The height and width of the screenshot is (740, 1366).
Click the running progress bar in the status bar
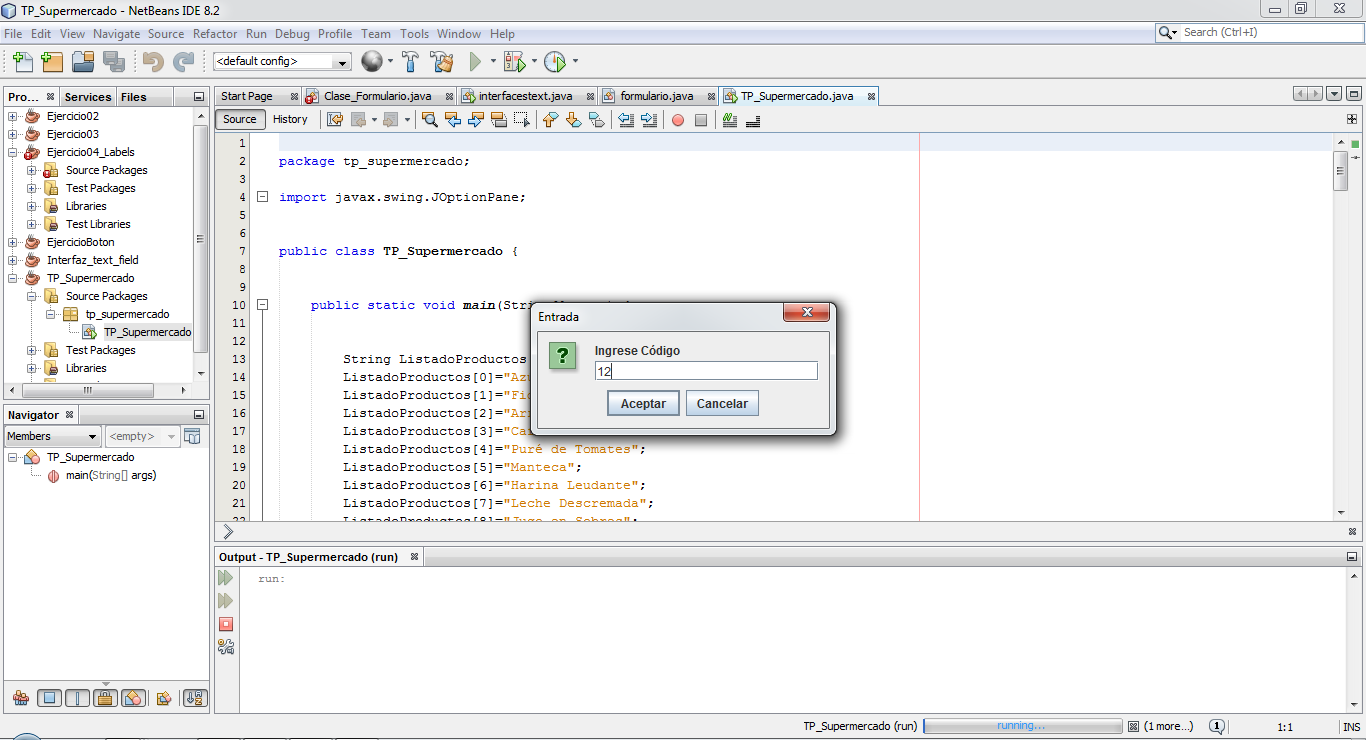point(1022,726)
